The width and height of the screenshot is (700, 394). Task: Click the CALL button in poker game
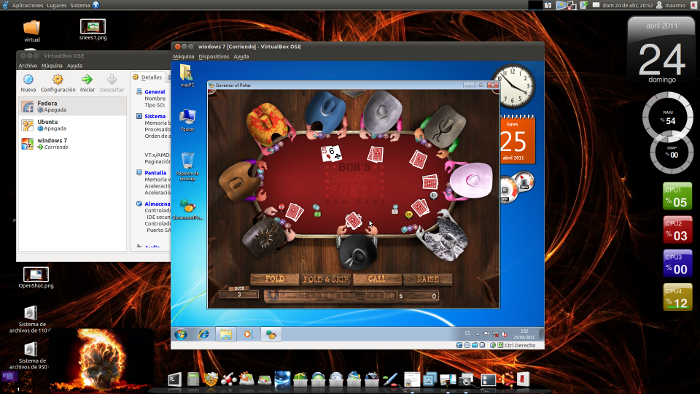coord(377,279)
